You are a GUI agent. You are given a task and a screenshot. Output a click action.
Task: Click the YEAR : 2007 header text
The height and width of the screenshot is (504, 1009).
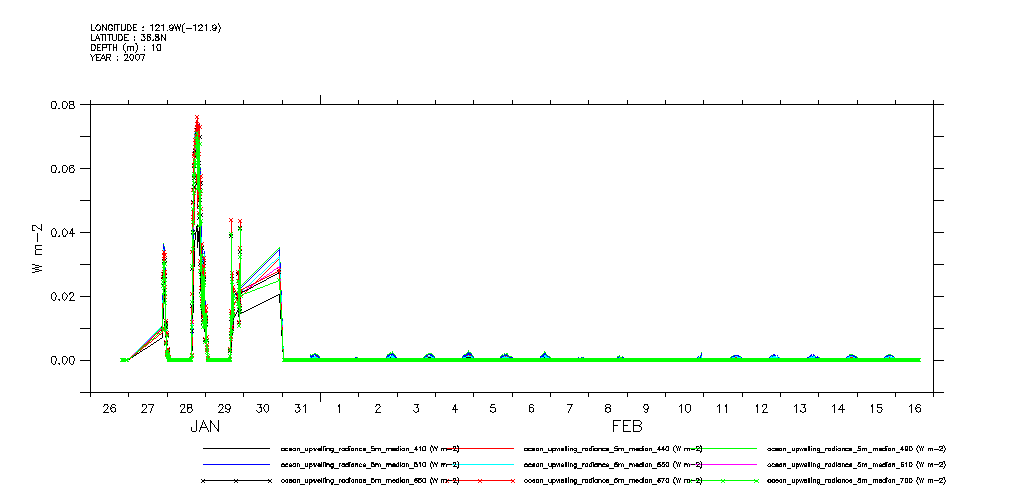tap(118, 58)
